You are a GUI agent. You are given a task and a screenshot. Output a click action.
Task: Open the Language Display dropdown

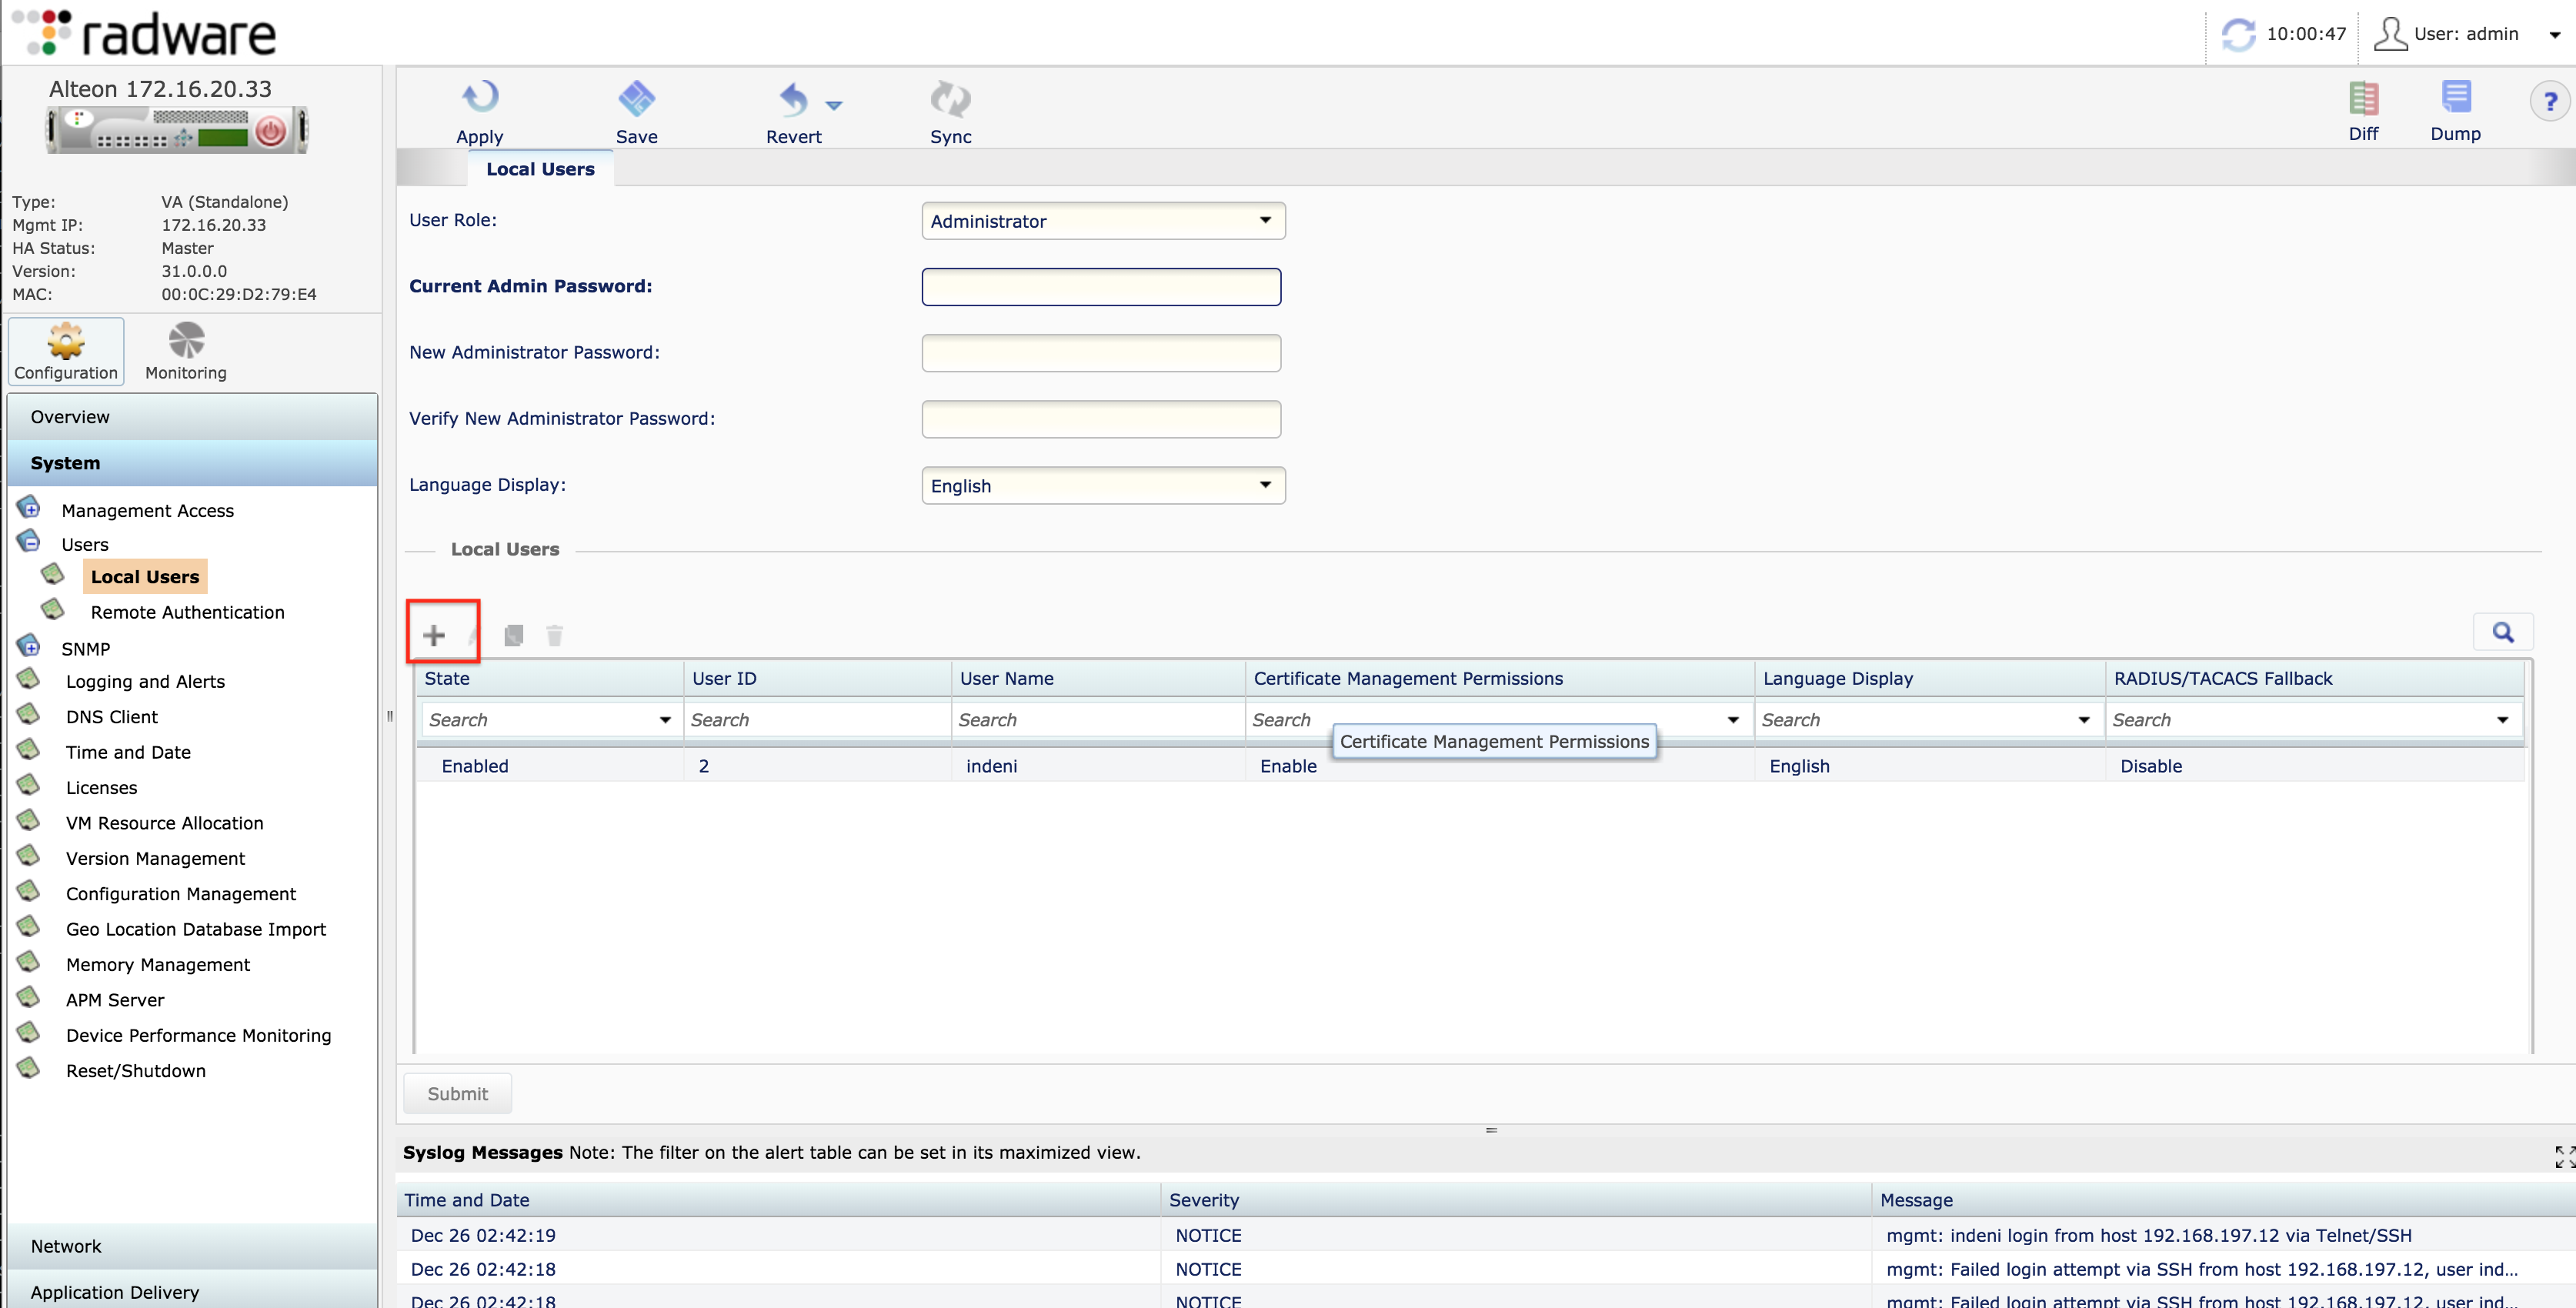pos(1103,486)
